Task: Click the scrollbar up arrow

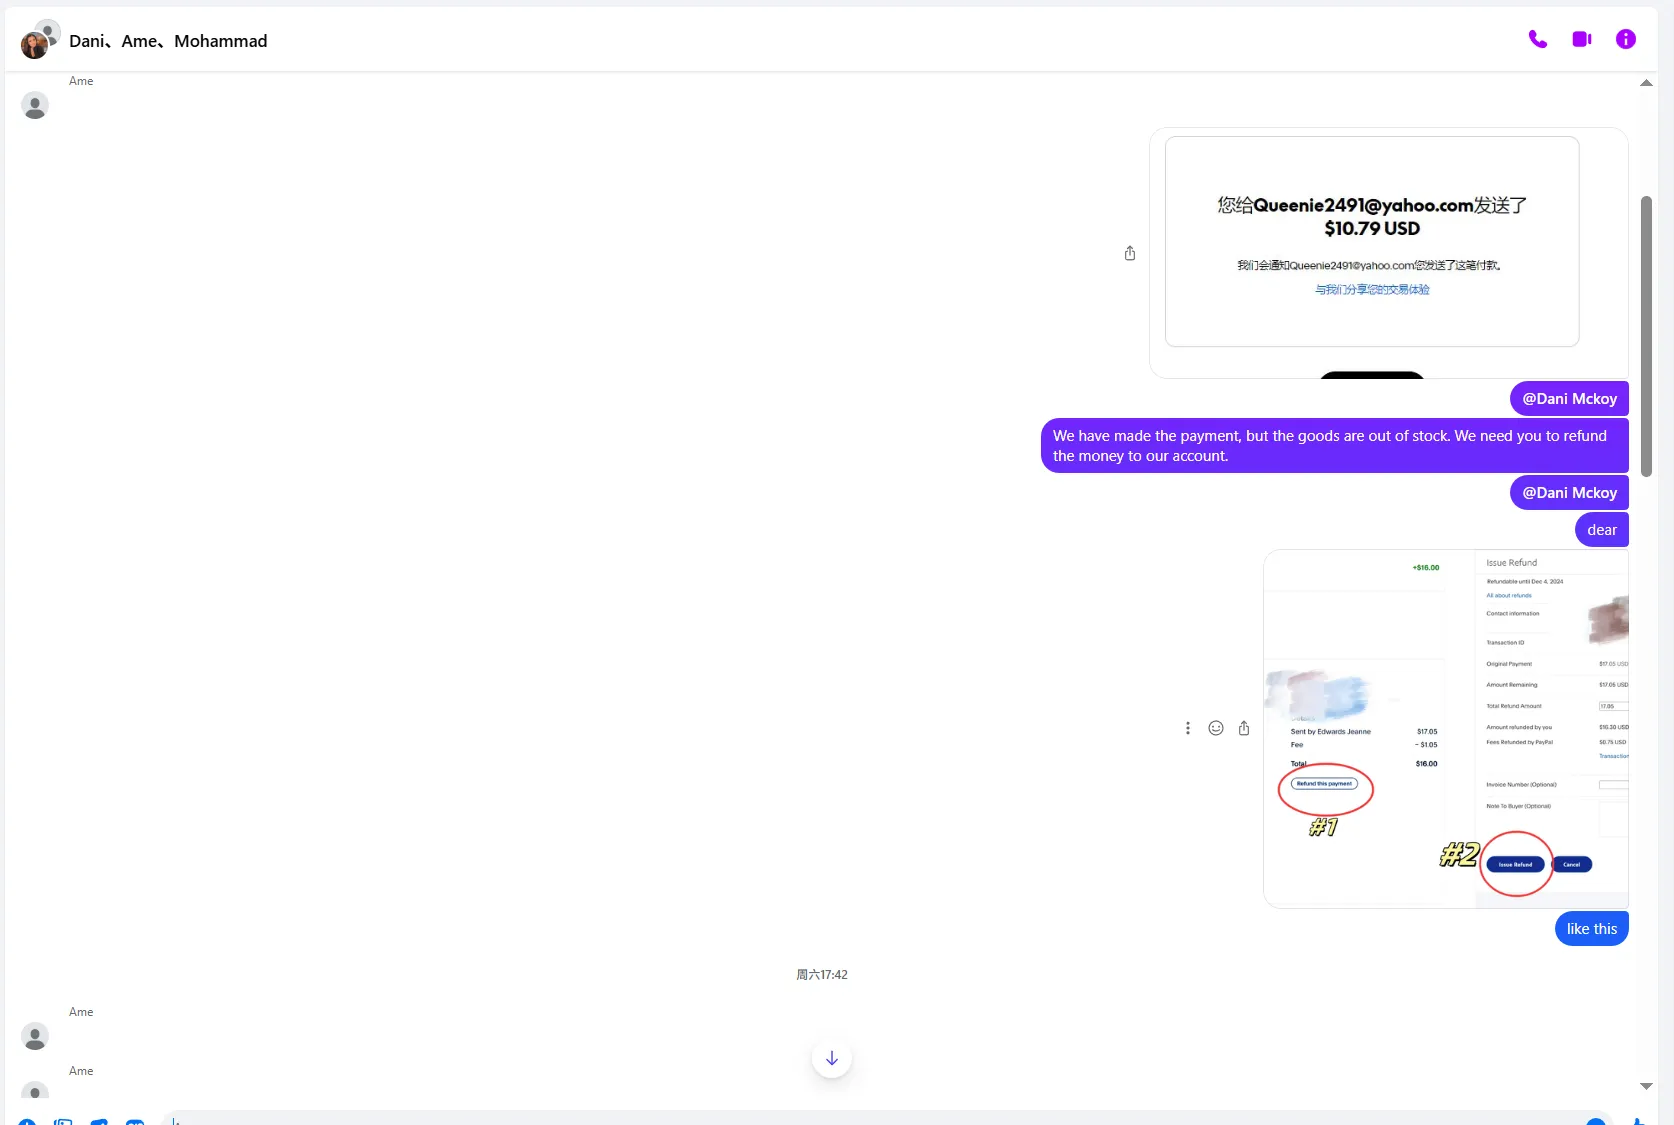Action: pos(1646,83)
